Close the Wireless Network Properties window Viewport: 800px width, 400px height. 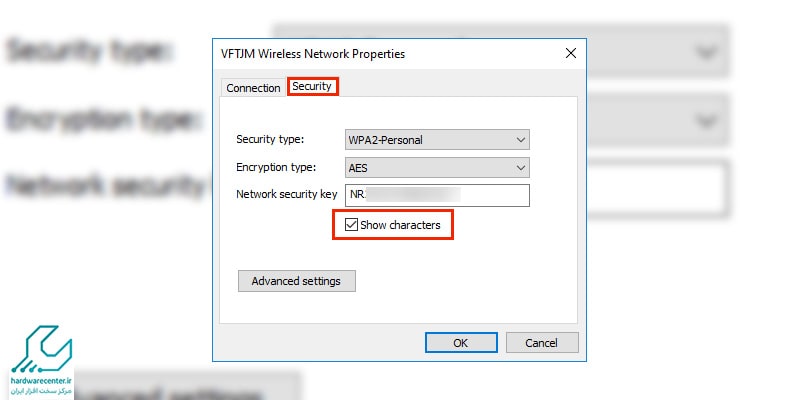tap(571, 53)
